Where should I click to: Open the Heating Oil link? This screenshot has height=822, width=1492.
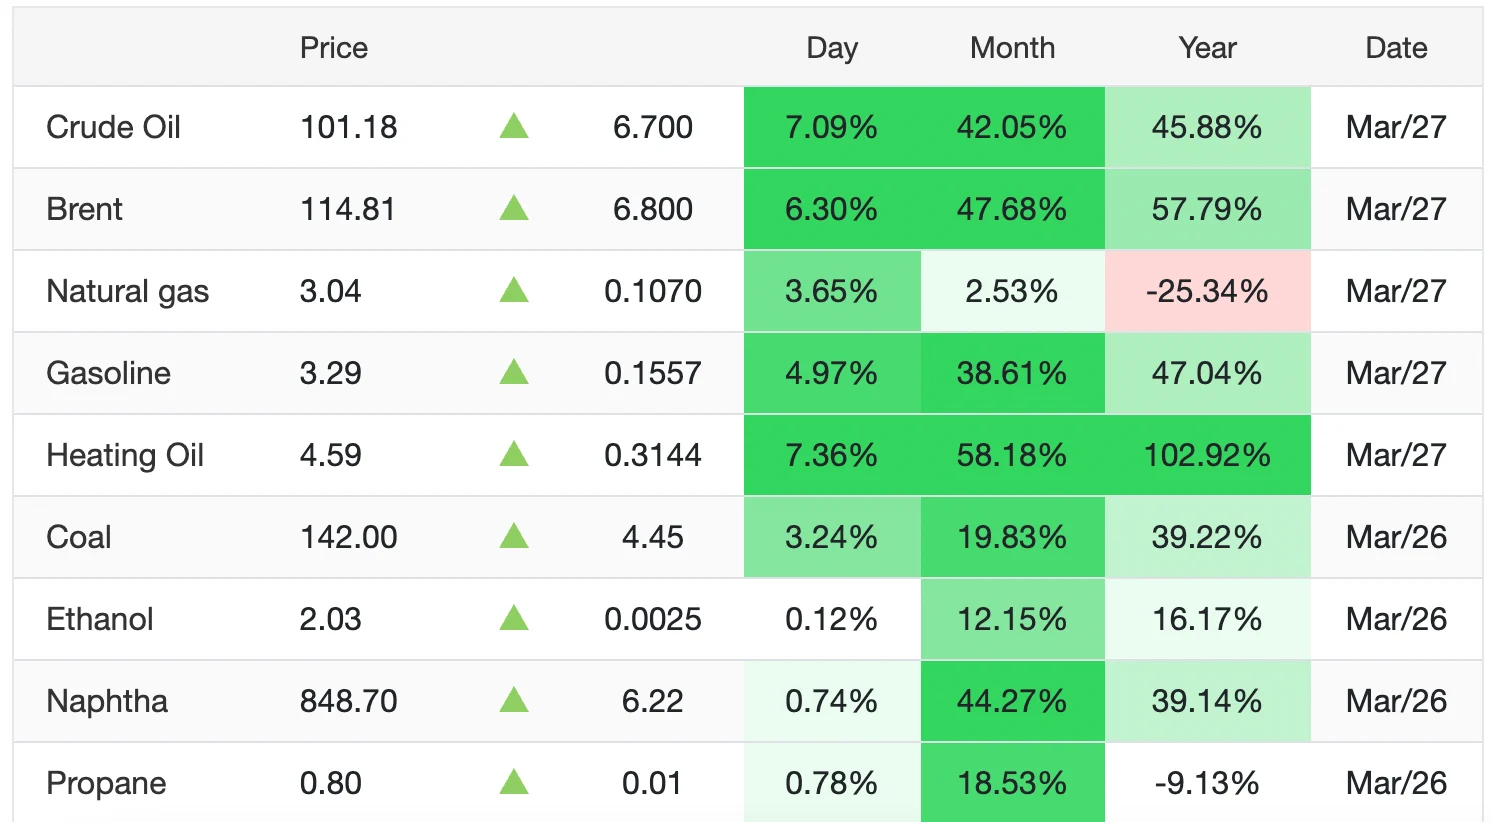(125, 455)
